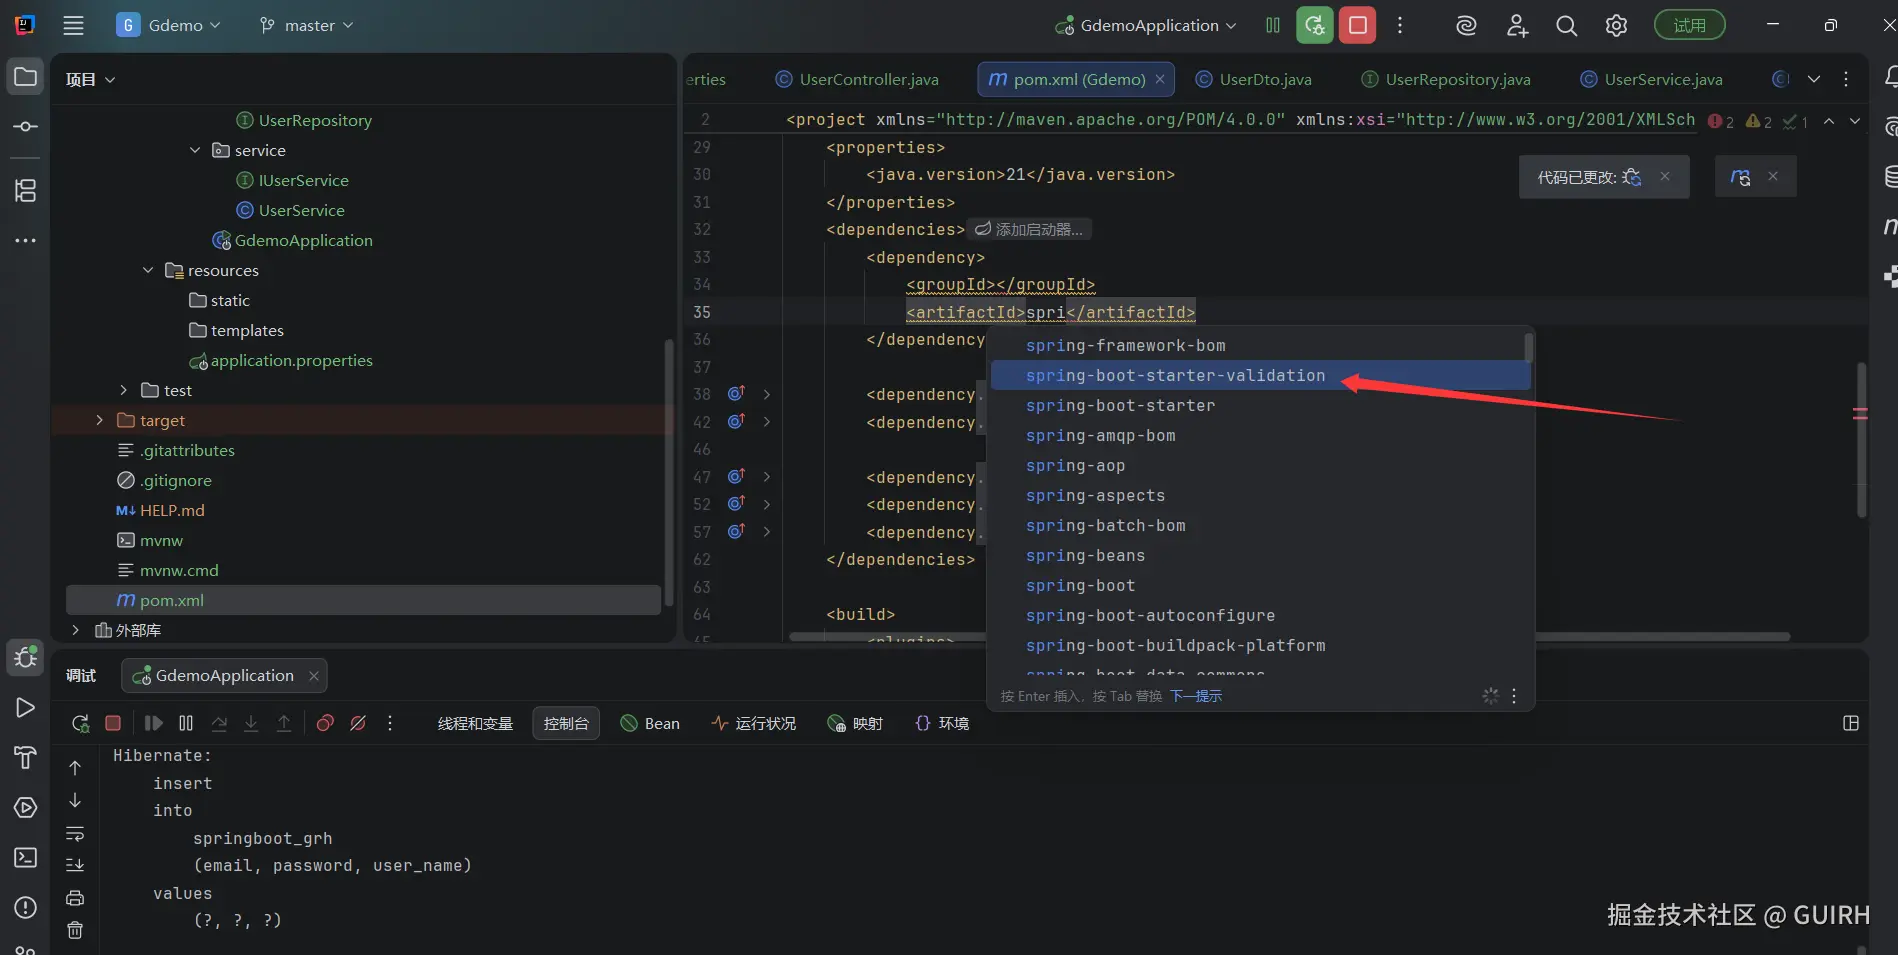This screenshot has width=1898, height=955.
Task: Close the GdemoApplication debug session tab
Action: (x=314, y=676)
